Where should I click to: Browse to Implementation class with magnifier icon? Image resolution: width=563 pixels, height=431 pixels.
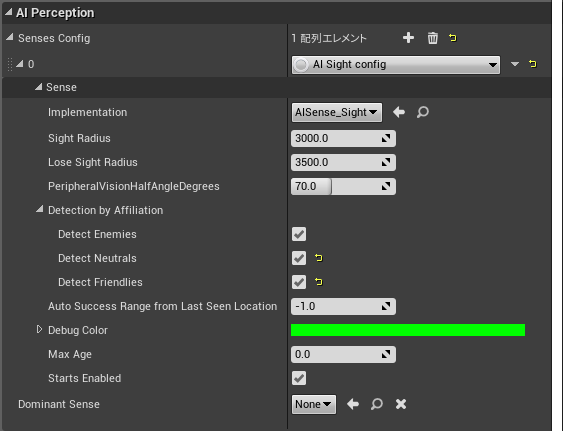coord(423,112)
